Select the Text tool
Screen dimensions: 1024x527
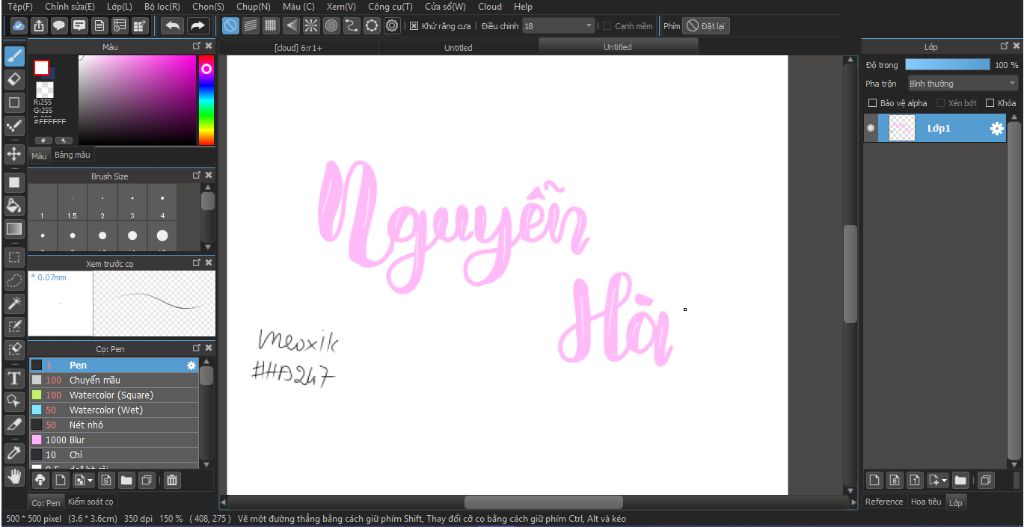point(14,378)
